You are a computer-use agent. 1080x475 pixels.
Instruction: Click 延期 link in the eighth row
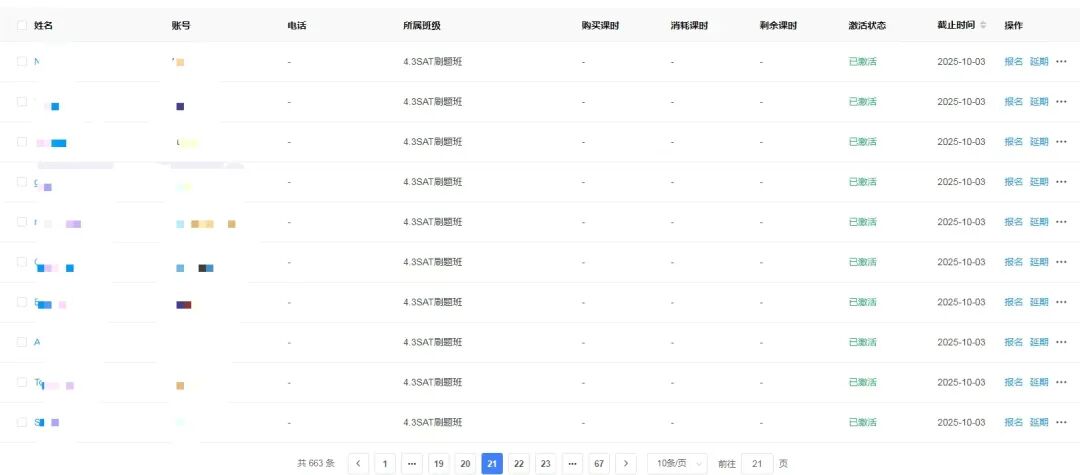[x=1039, y=342]
